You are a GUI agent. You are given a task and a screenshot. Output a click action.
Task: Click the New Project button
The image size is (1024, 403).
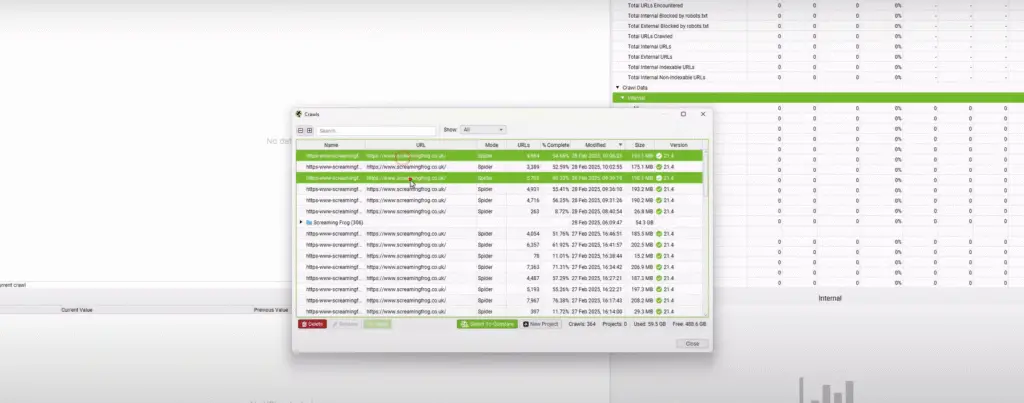click(541, 324)
